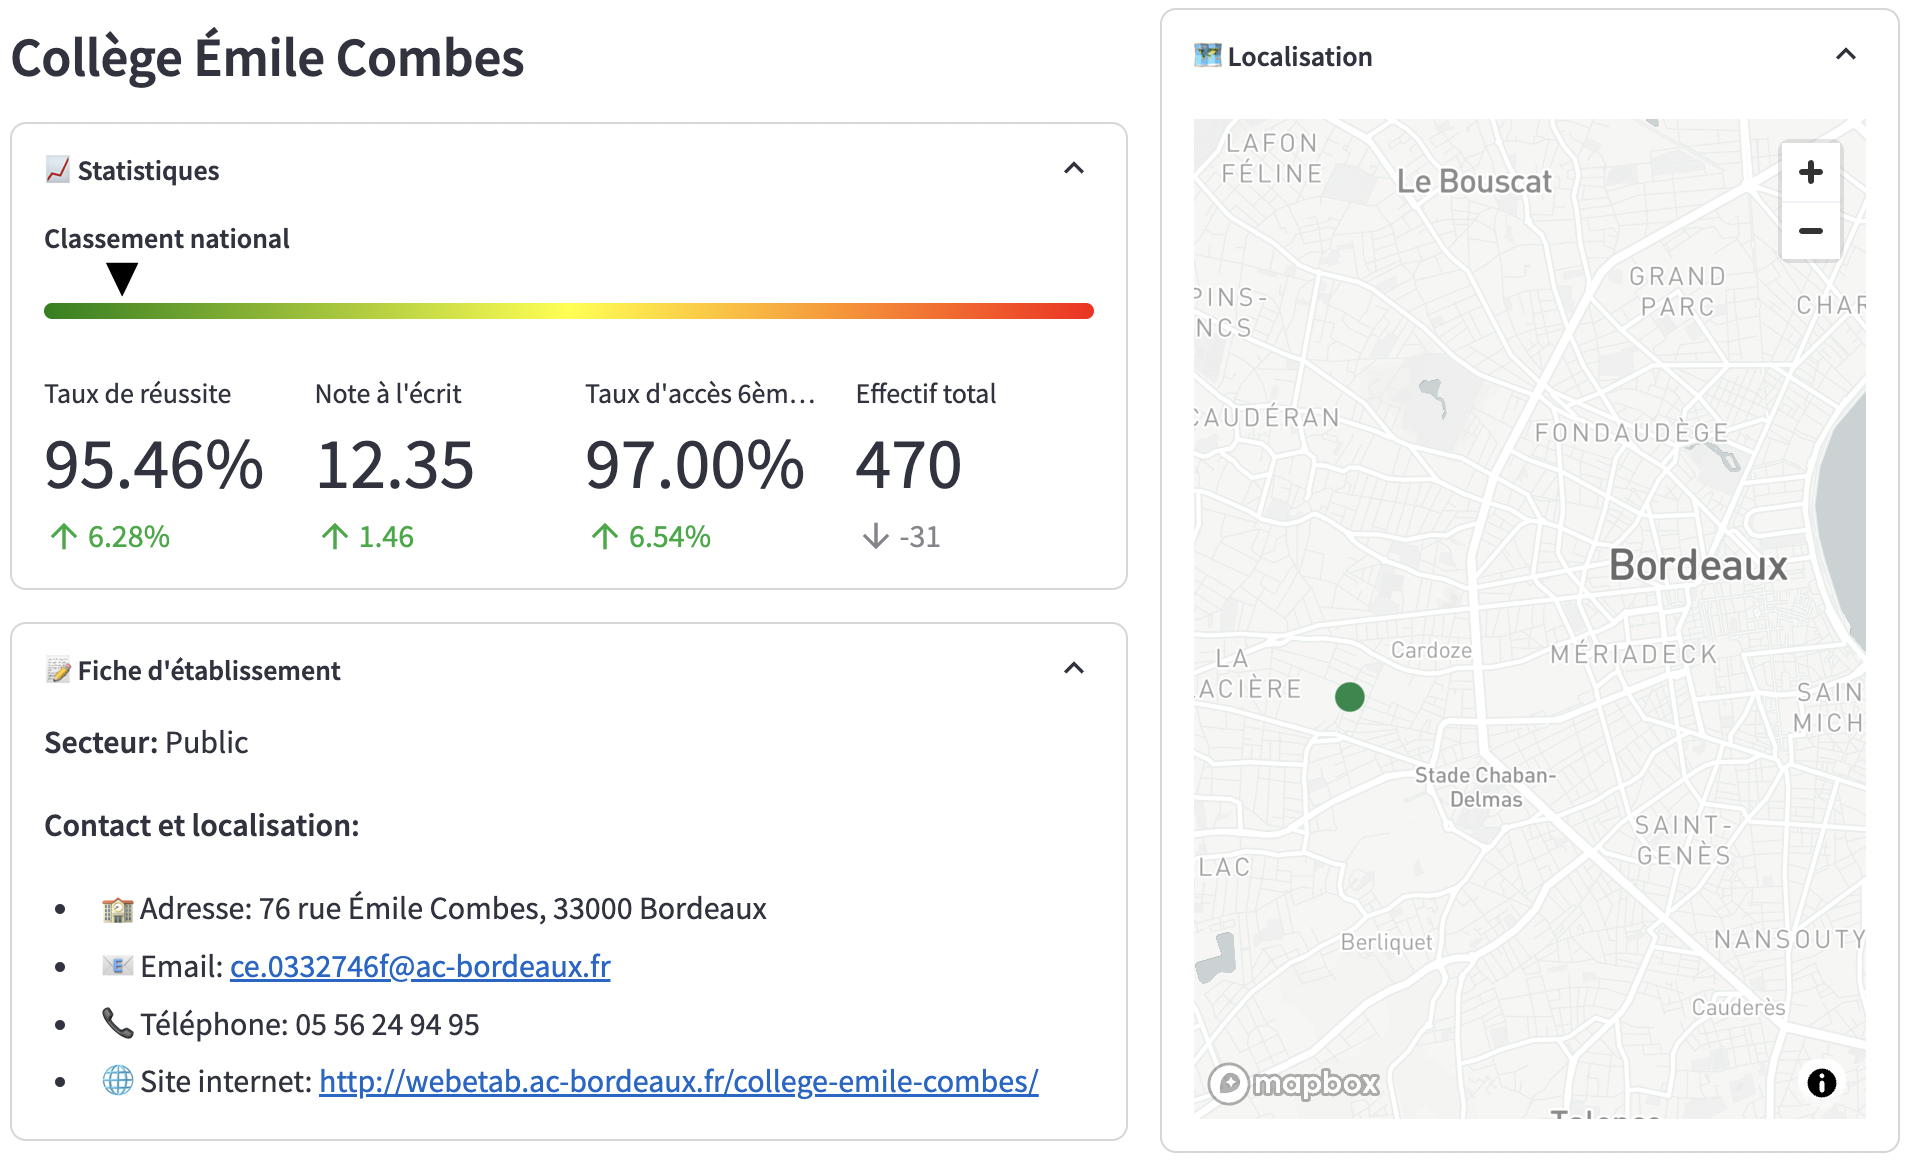
Task: Click the school building icon before Adresse
Action: pyautogui.click(x=118, y=908)
